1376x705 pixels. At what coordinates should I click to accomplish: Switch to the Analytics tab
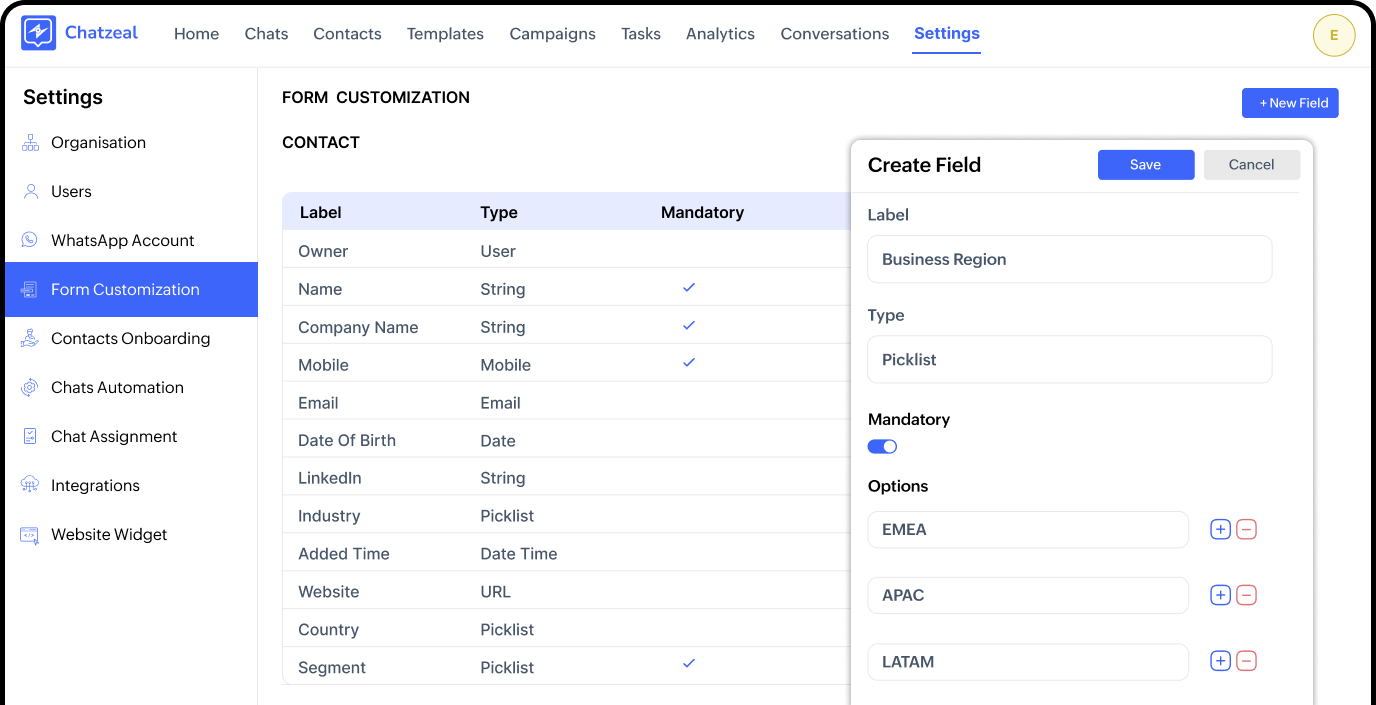coord(720,34)
